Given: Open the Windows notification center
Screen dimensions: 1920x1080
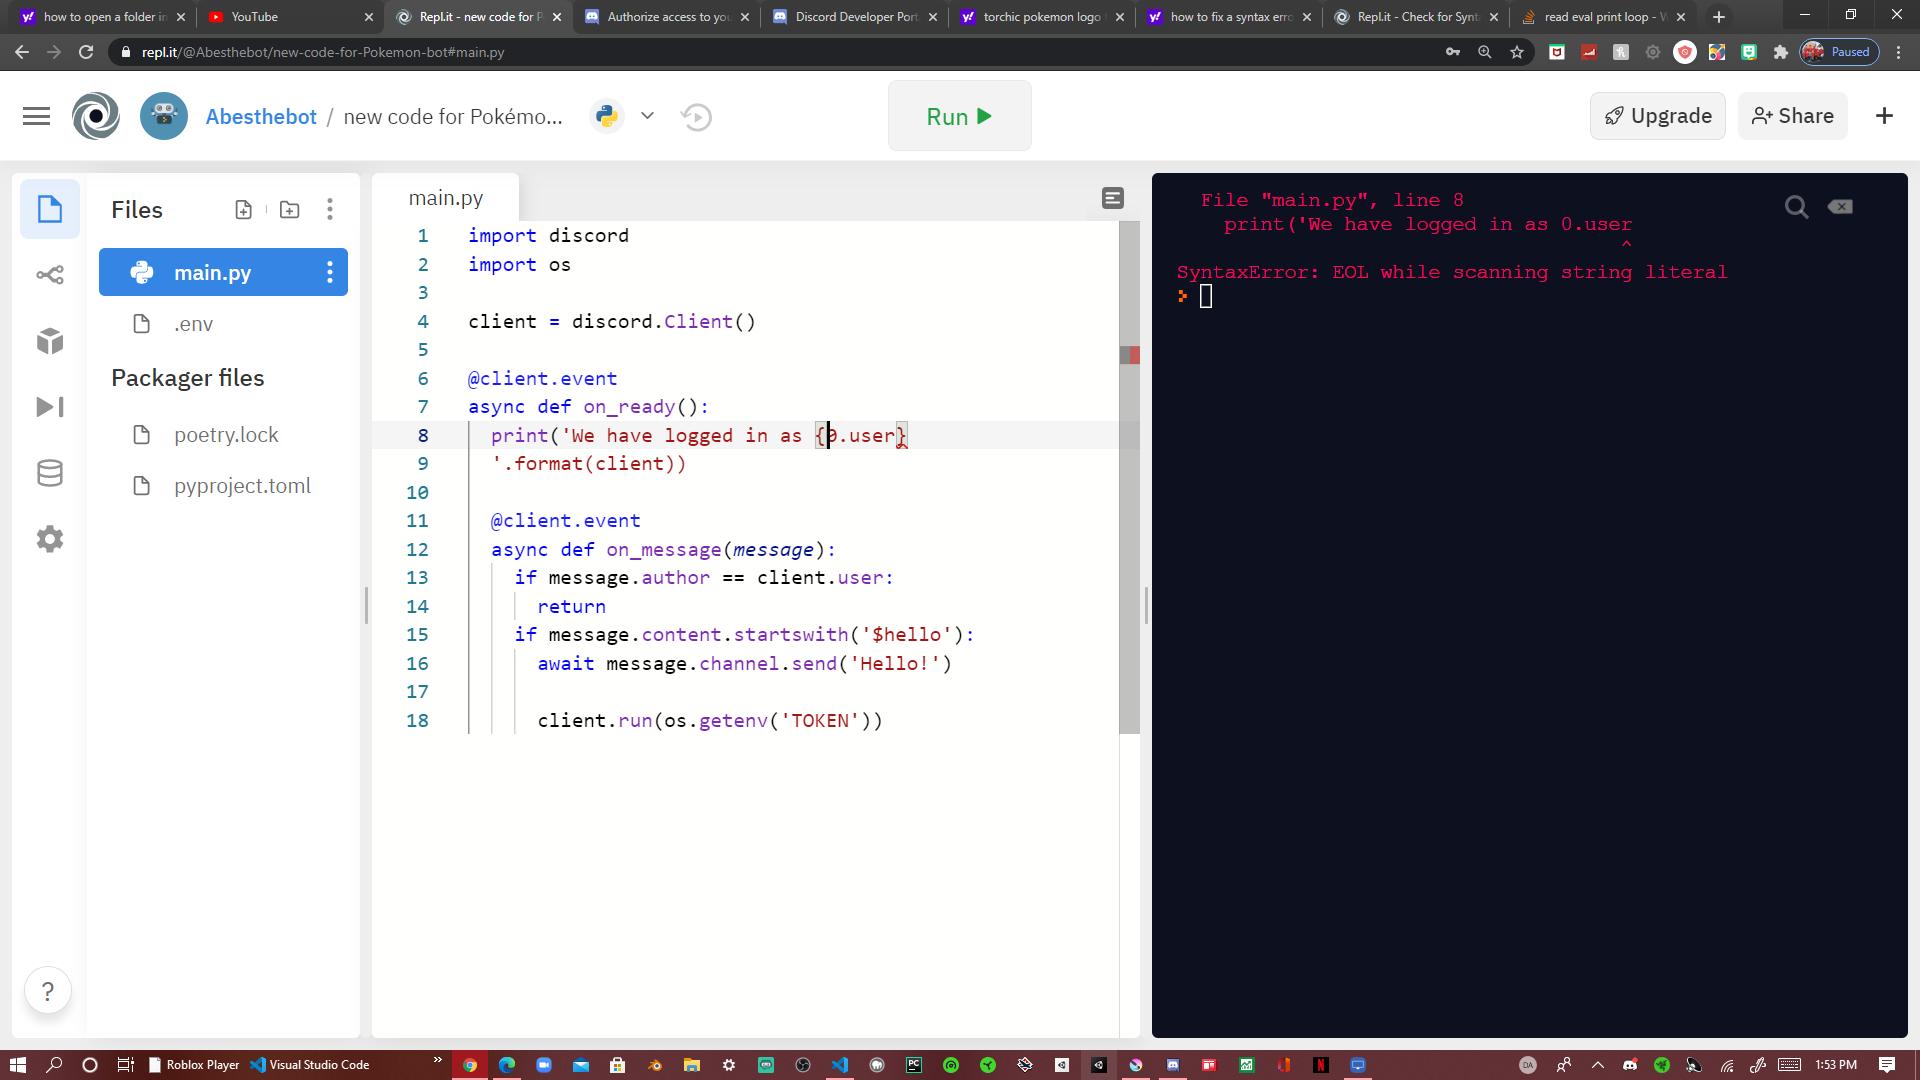Looking at the screenshot, I should (x=1886, y=1065).
